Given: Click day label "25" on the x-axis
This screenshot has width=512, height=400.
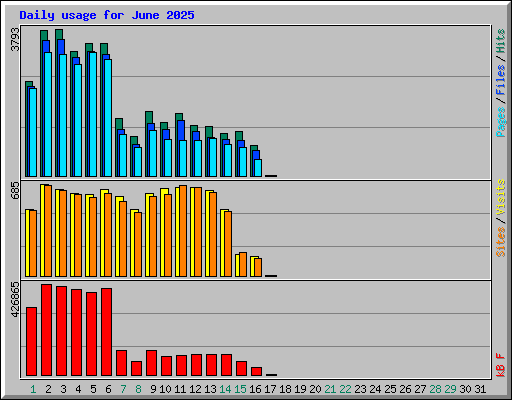Looking at the screenshot, I should 390,389.
